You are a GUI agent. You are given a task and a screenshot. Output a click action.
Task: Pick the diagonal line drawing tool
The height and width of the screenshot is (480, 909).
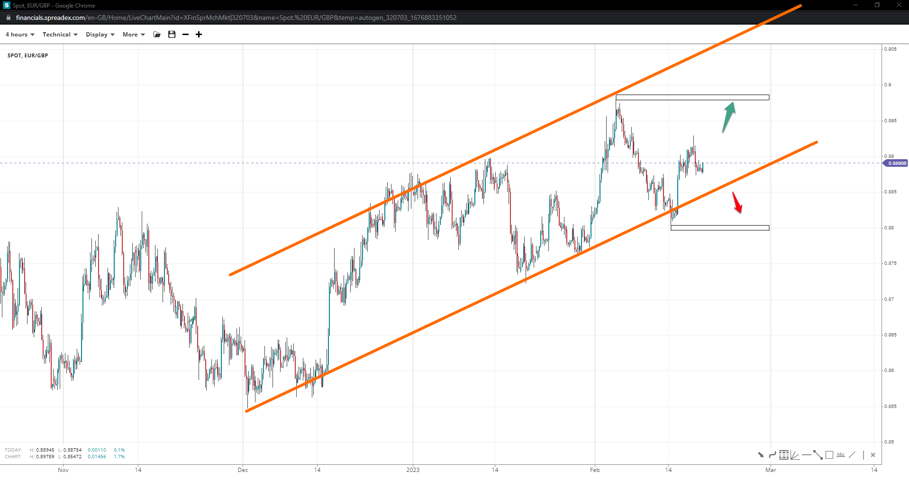pos(852,455)
